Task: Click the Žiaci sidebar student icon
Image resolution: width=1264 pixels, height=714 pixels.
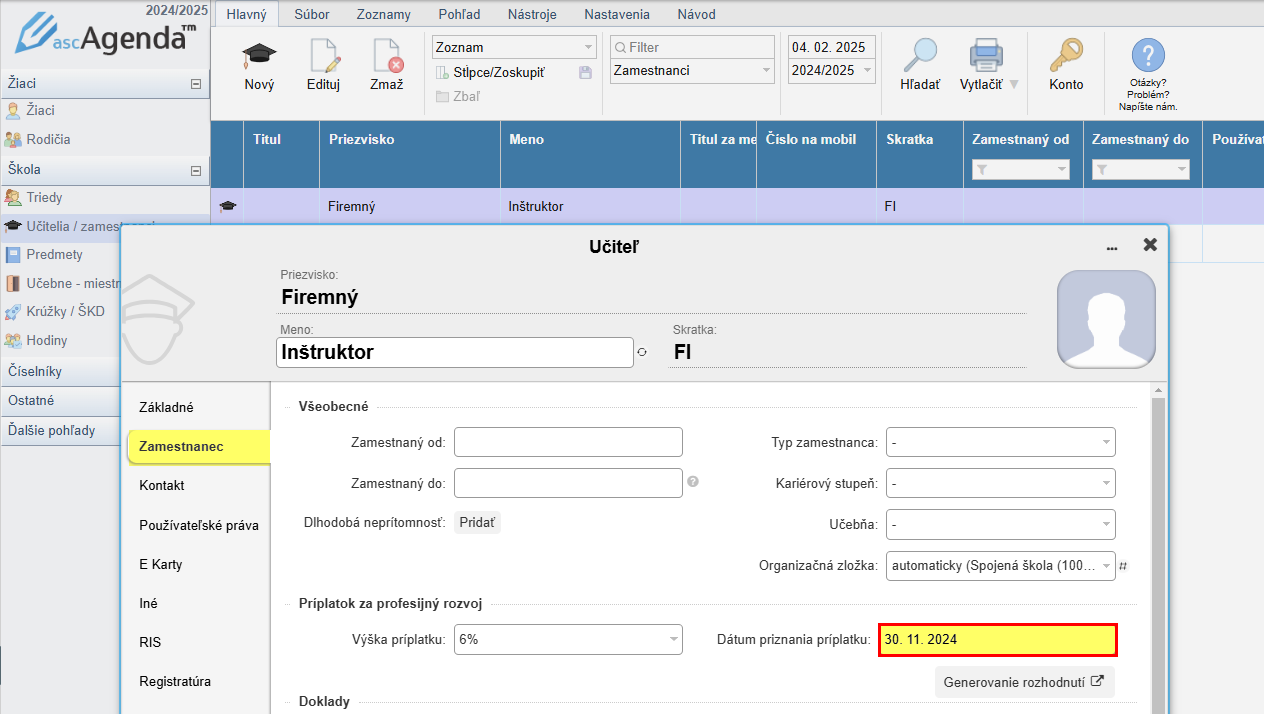Action: click(13, 110)
